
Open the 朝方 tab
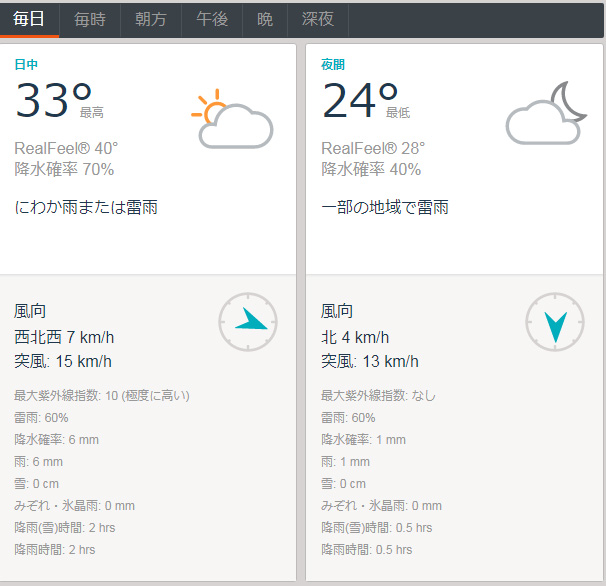click(151, 20)
